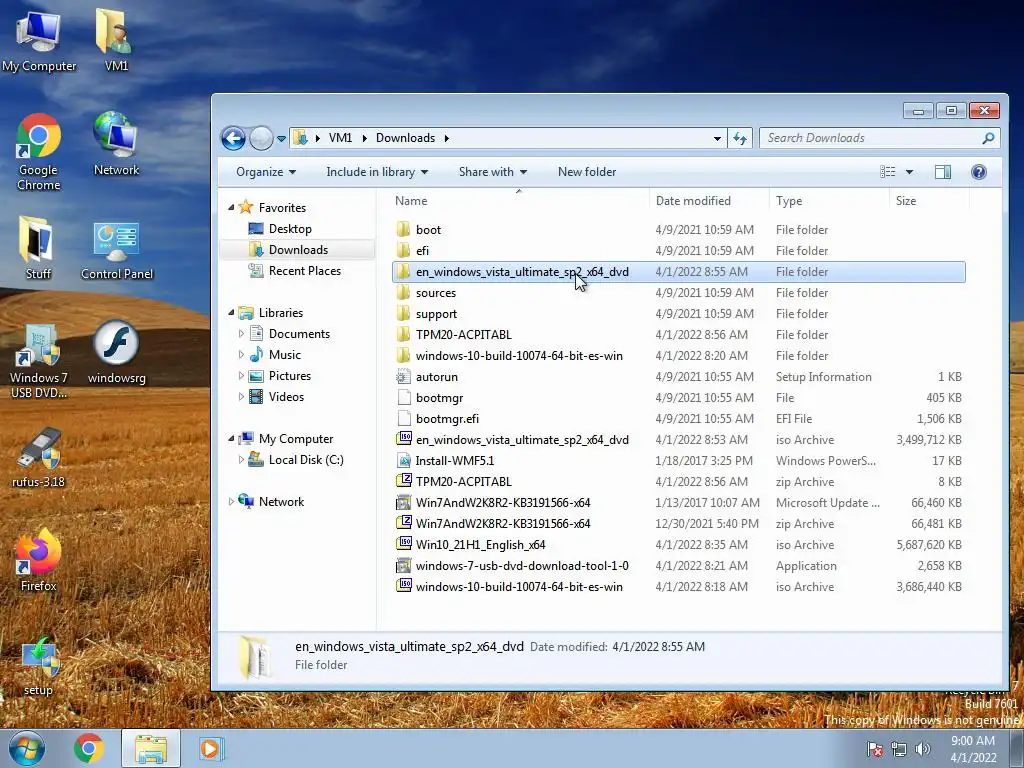Select the boot folder
This screenshot has width=1024, height=768.
coord(679,229)
